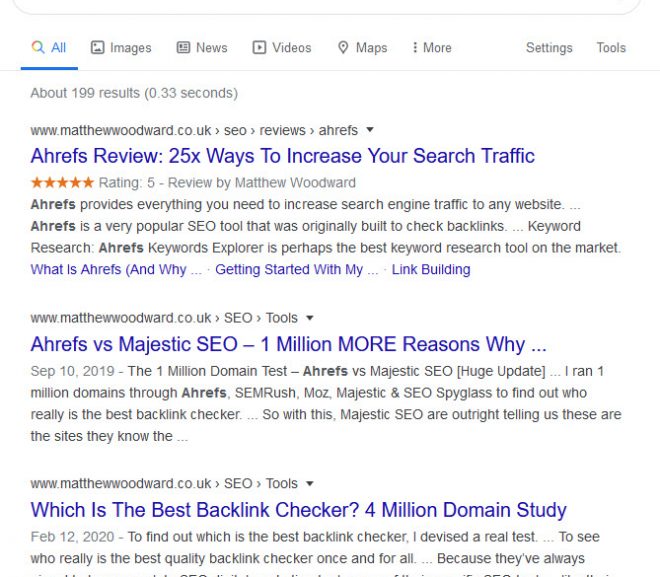Click the five-star rating icons
Image resolution: width=660 pixels, height=577 pixels.
click(x=62, y=182)
